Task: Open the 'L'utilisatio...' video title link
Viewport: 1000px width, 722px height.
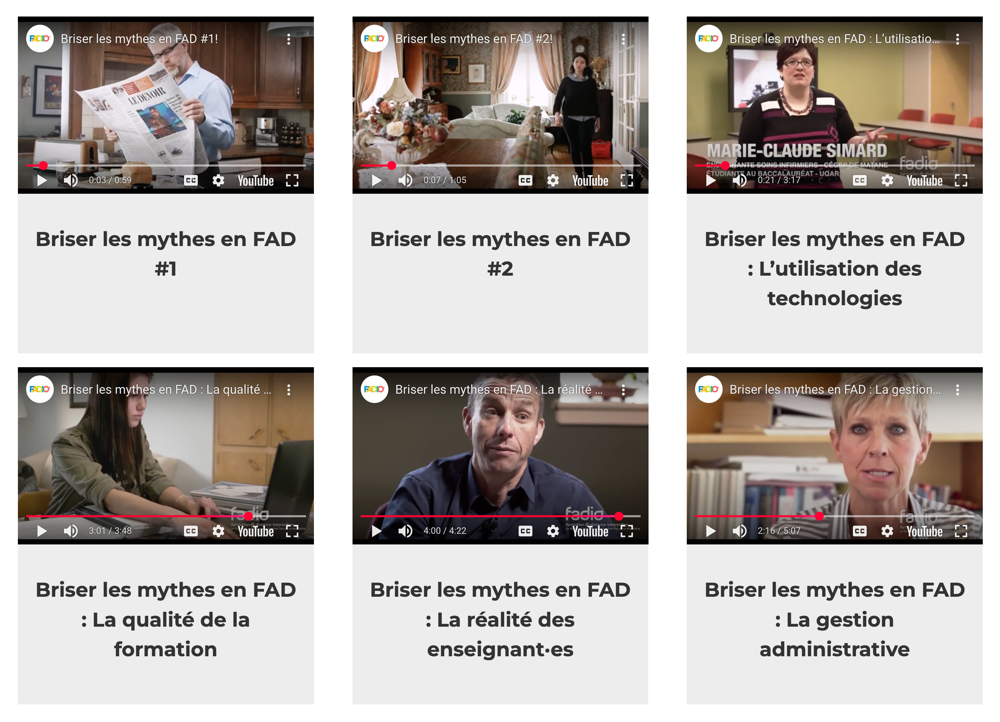Action: [x=834, y=39]
